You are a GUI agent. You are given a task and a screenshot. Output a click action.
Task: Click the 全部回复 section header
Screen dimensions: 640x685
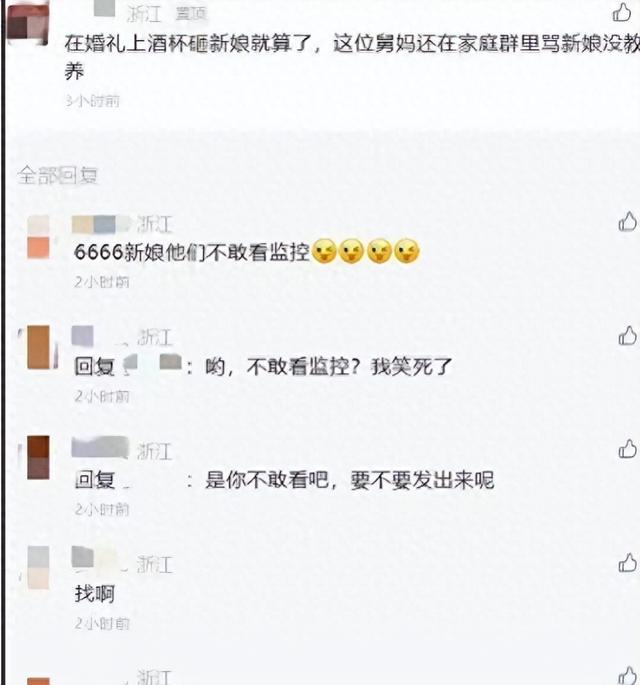pyautogui.click(x=57, y=176)
